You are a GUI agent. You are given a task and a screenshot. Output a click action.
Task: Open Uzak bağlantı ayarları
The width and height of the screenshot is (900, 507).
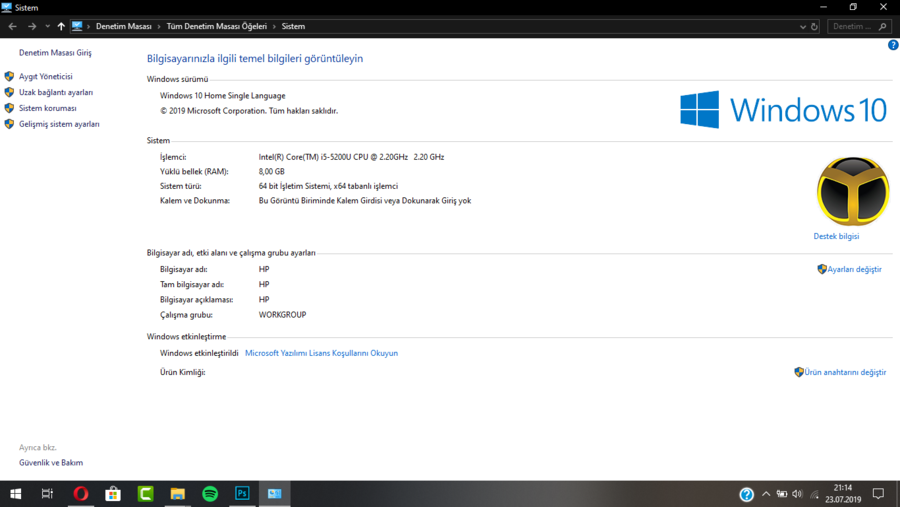[x=56, y=92]
